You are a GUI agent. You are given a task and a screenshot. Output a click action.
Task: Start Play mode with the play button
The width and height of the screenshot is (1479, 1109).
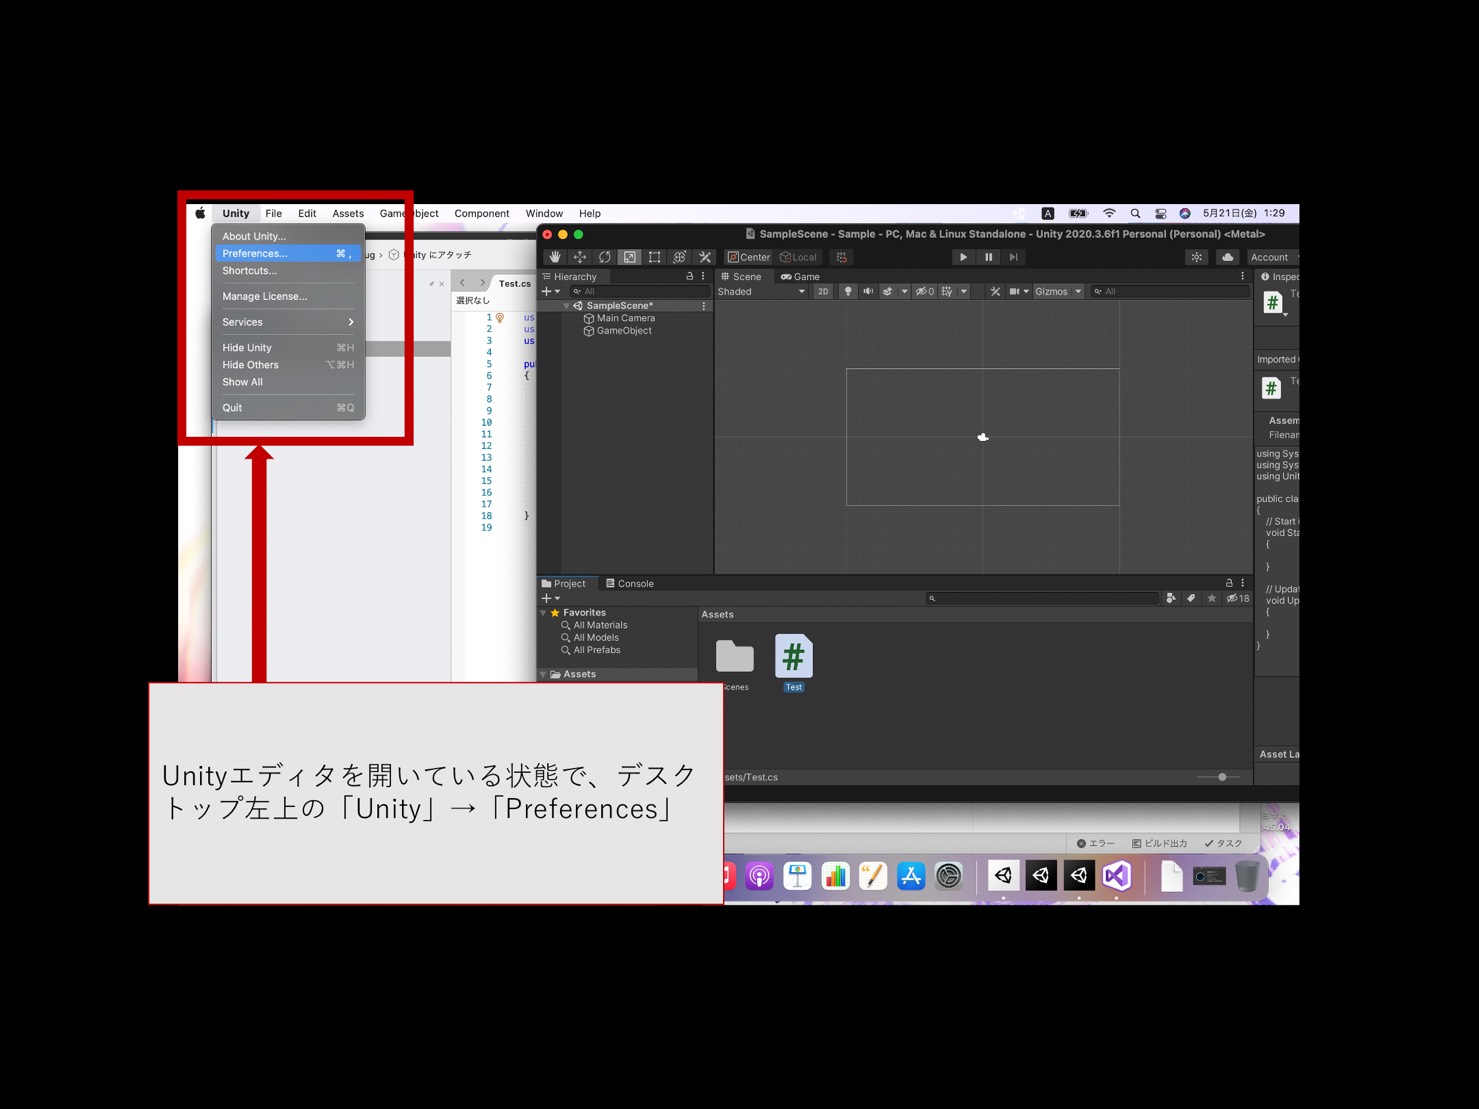pos(963,257)
